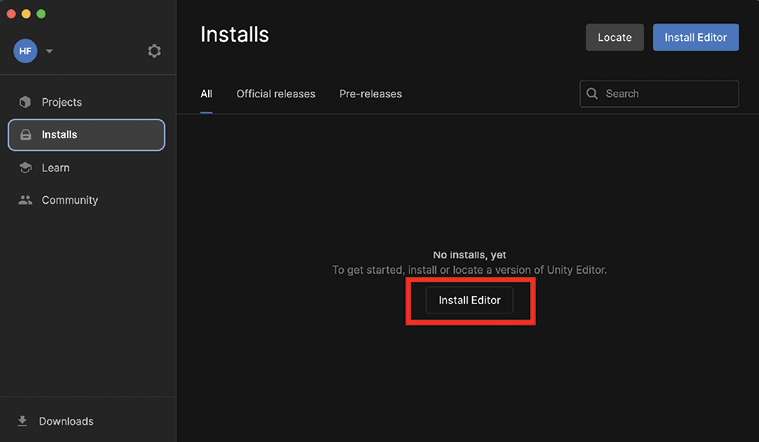This screenshot has width=759, height=442.
Task: Select Installs in the sidebar
Action: pyautogui.click(x=86, y=135)
